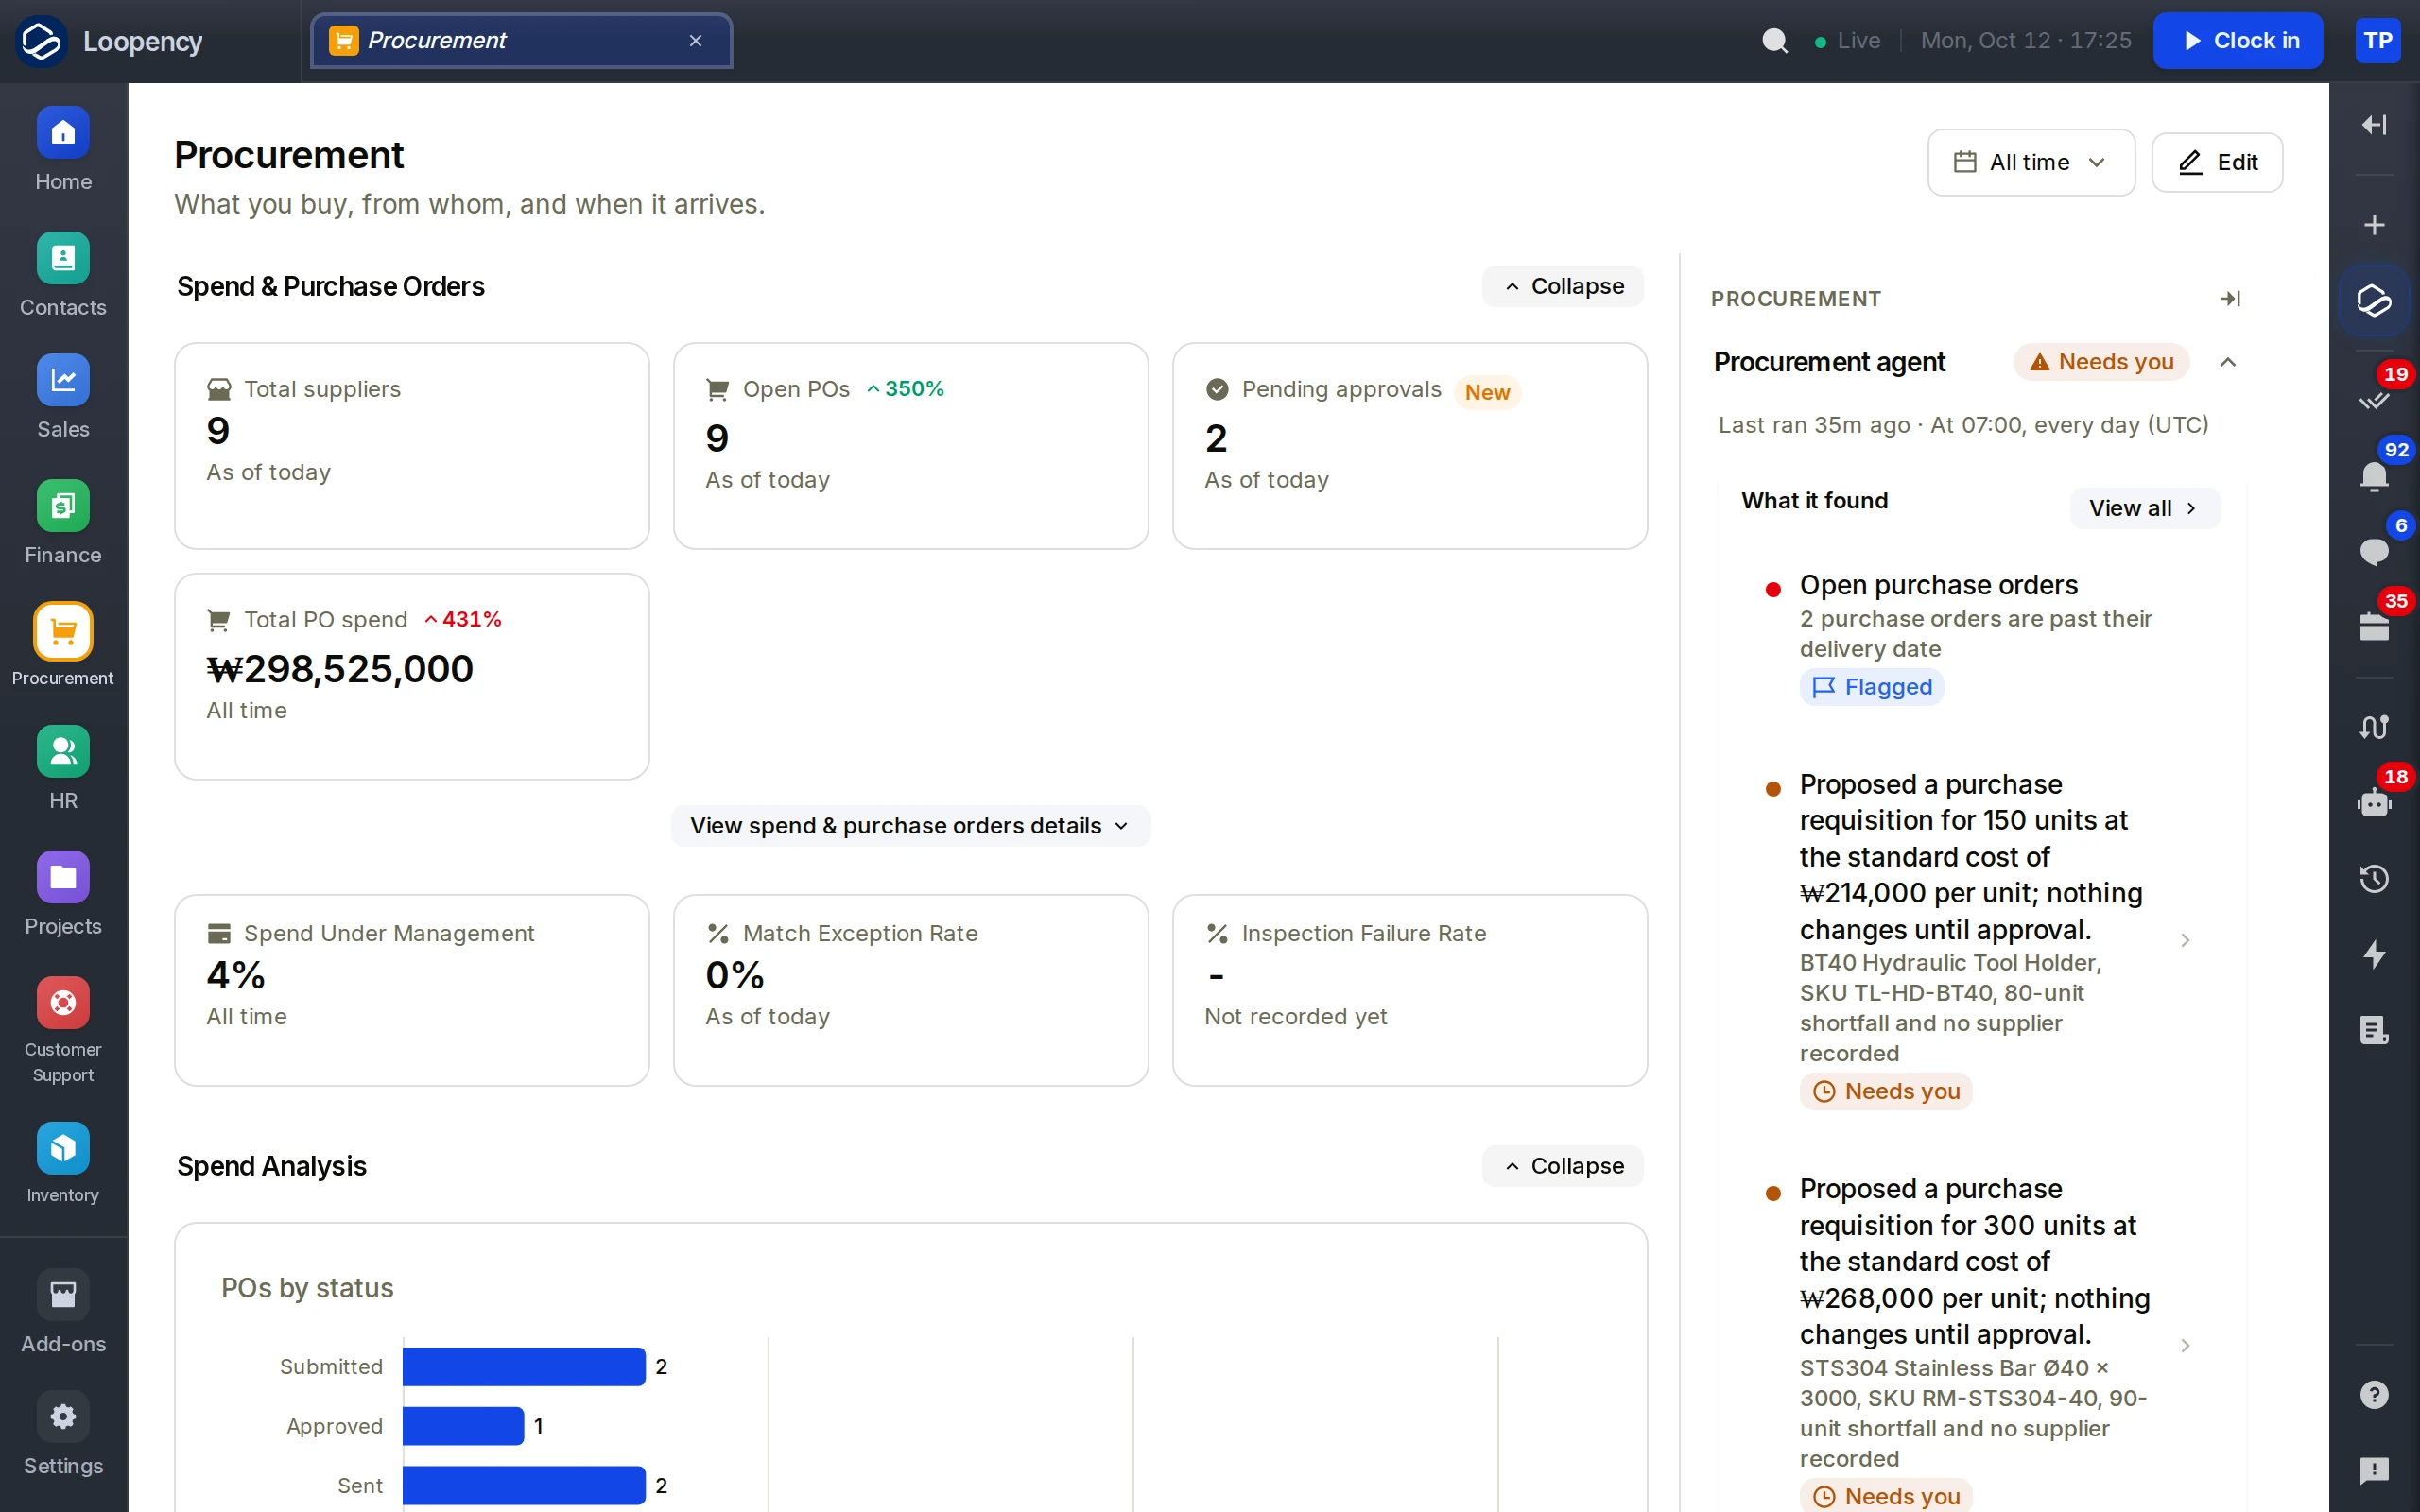This screenshot has width=2420, height=1512.
Task: Expand the 300 units requisition finding arrow
Action: [x=2185, y=1346]
